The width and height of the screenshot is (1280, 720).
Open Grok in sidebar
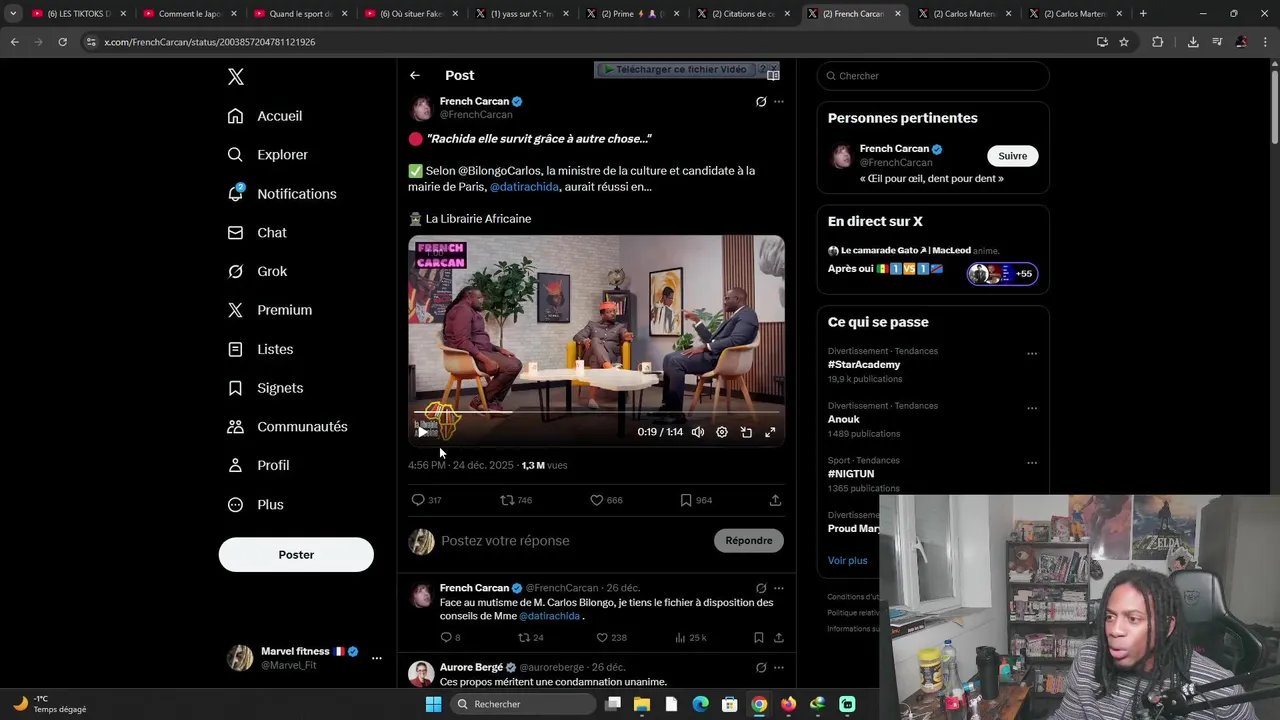tap(257, 271)
